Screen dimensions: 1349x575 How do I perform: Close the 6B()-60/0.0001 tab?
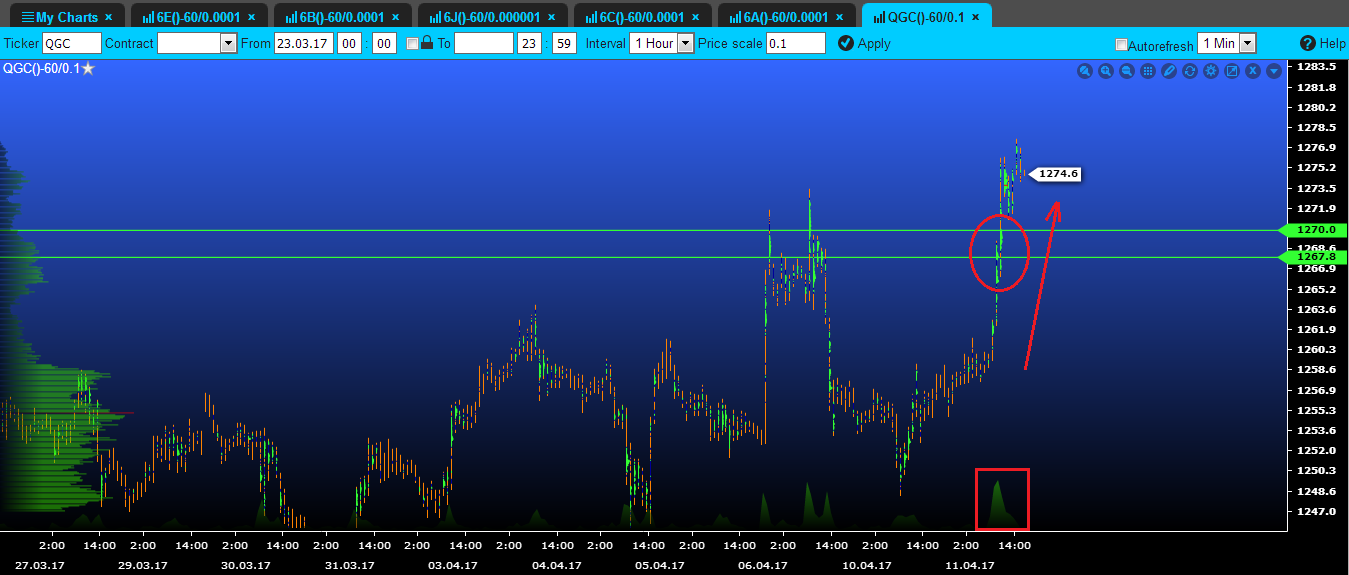(x=394, y=17)
